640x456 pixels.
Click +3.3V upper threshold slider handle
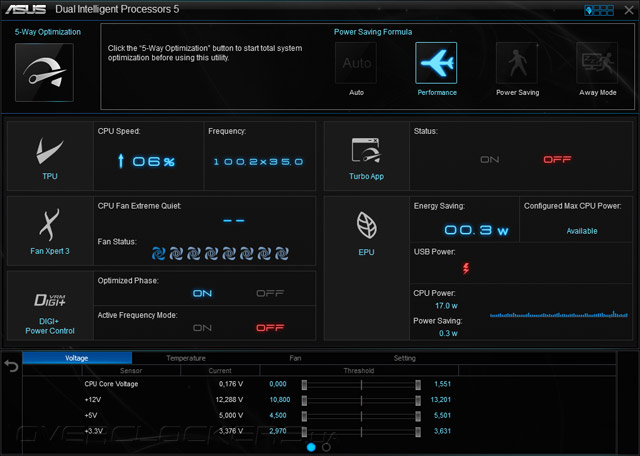(418, 432)
